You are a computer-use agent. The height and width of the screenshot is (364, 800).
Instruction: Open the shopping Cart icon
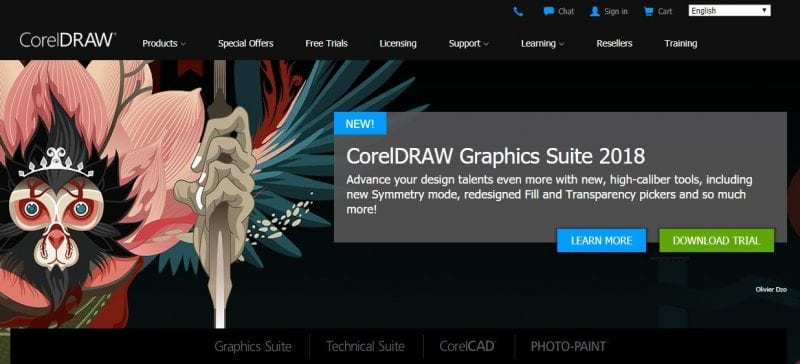pyautogui.click(x=648, y=11)
